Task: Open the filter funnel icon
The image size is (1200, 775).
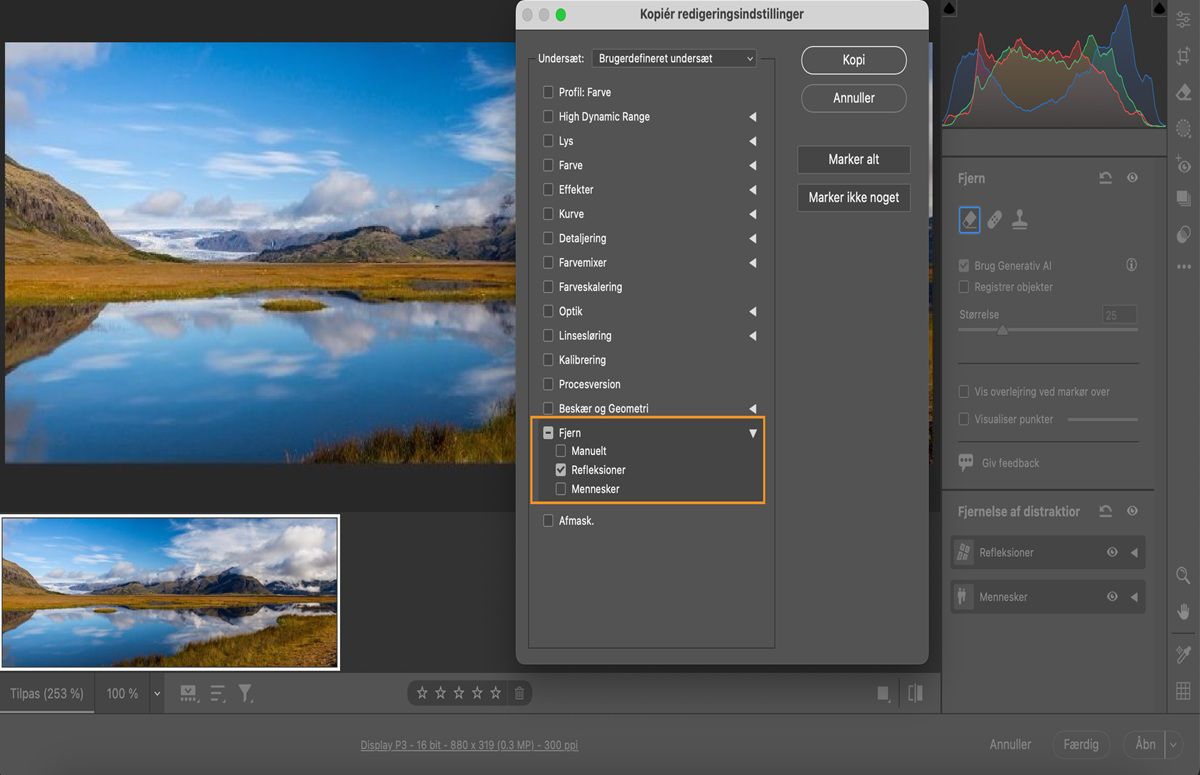Action: tap(245, 693)
